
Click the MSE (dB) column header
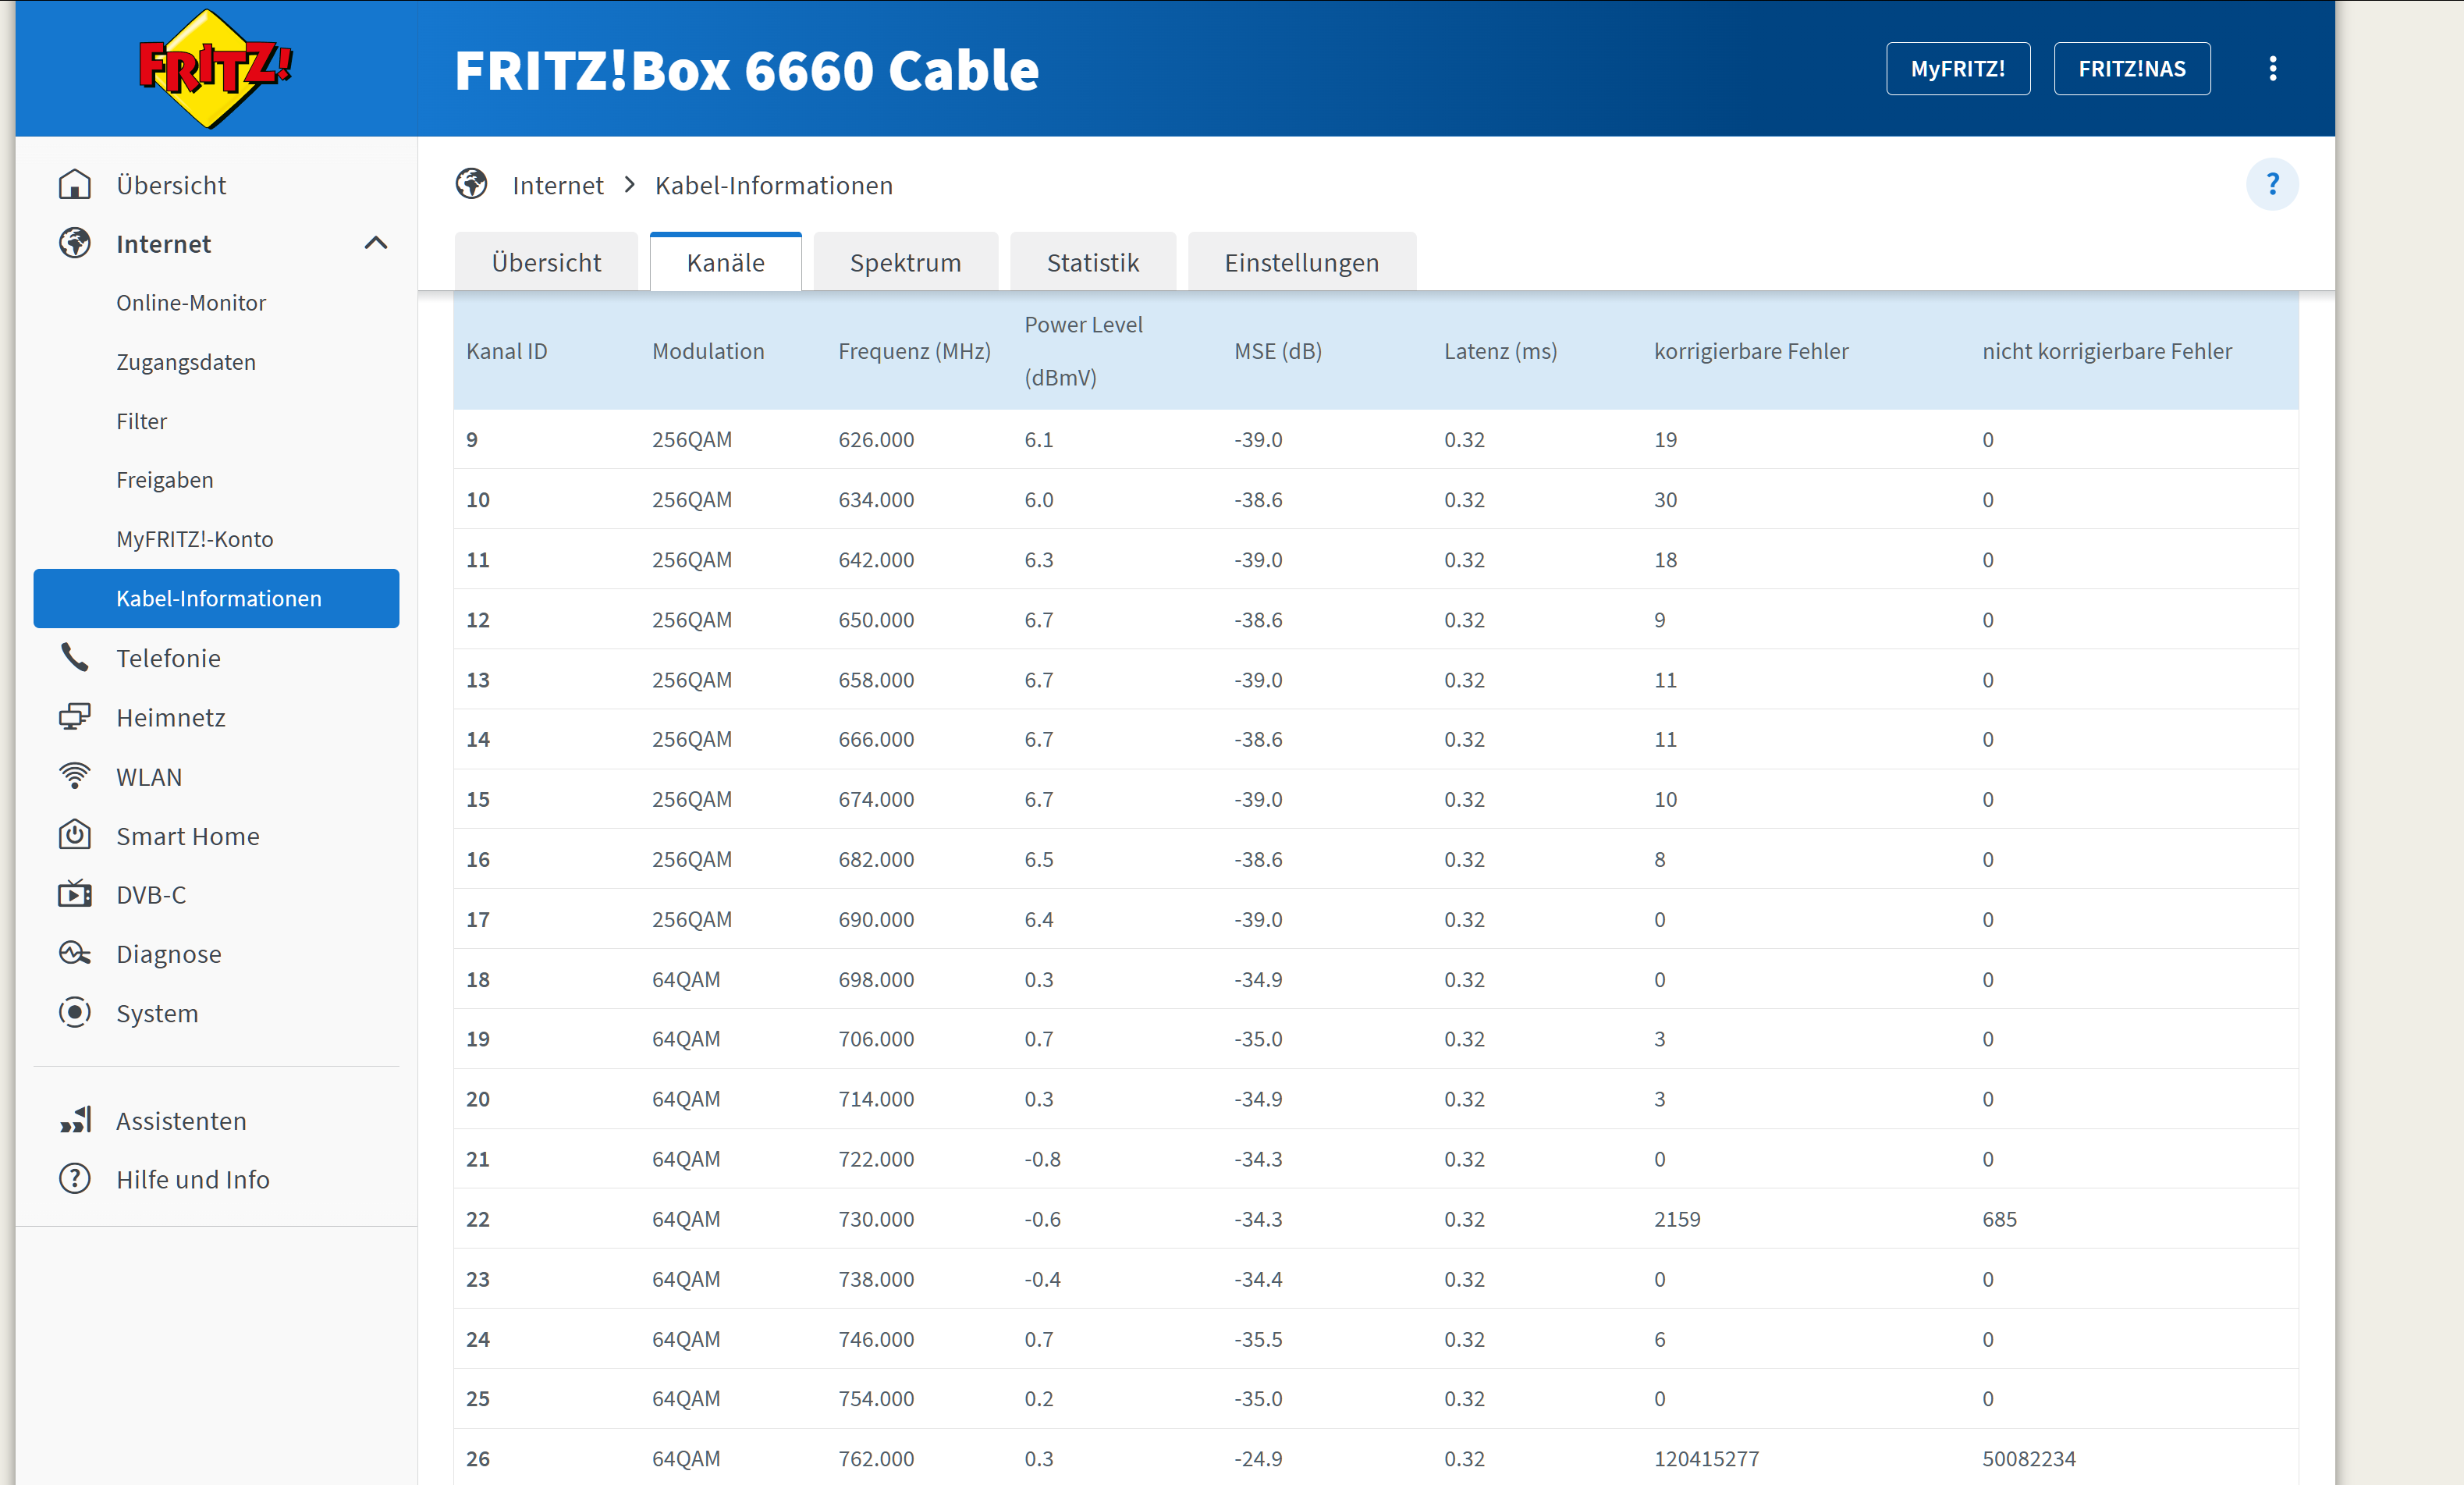click(x=1278, y=351)
